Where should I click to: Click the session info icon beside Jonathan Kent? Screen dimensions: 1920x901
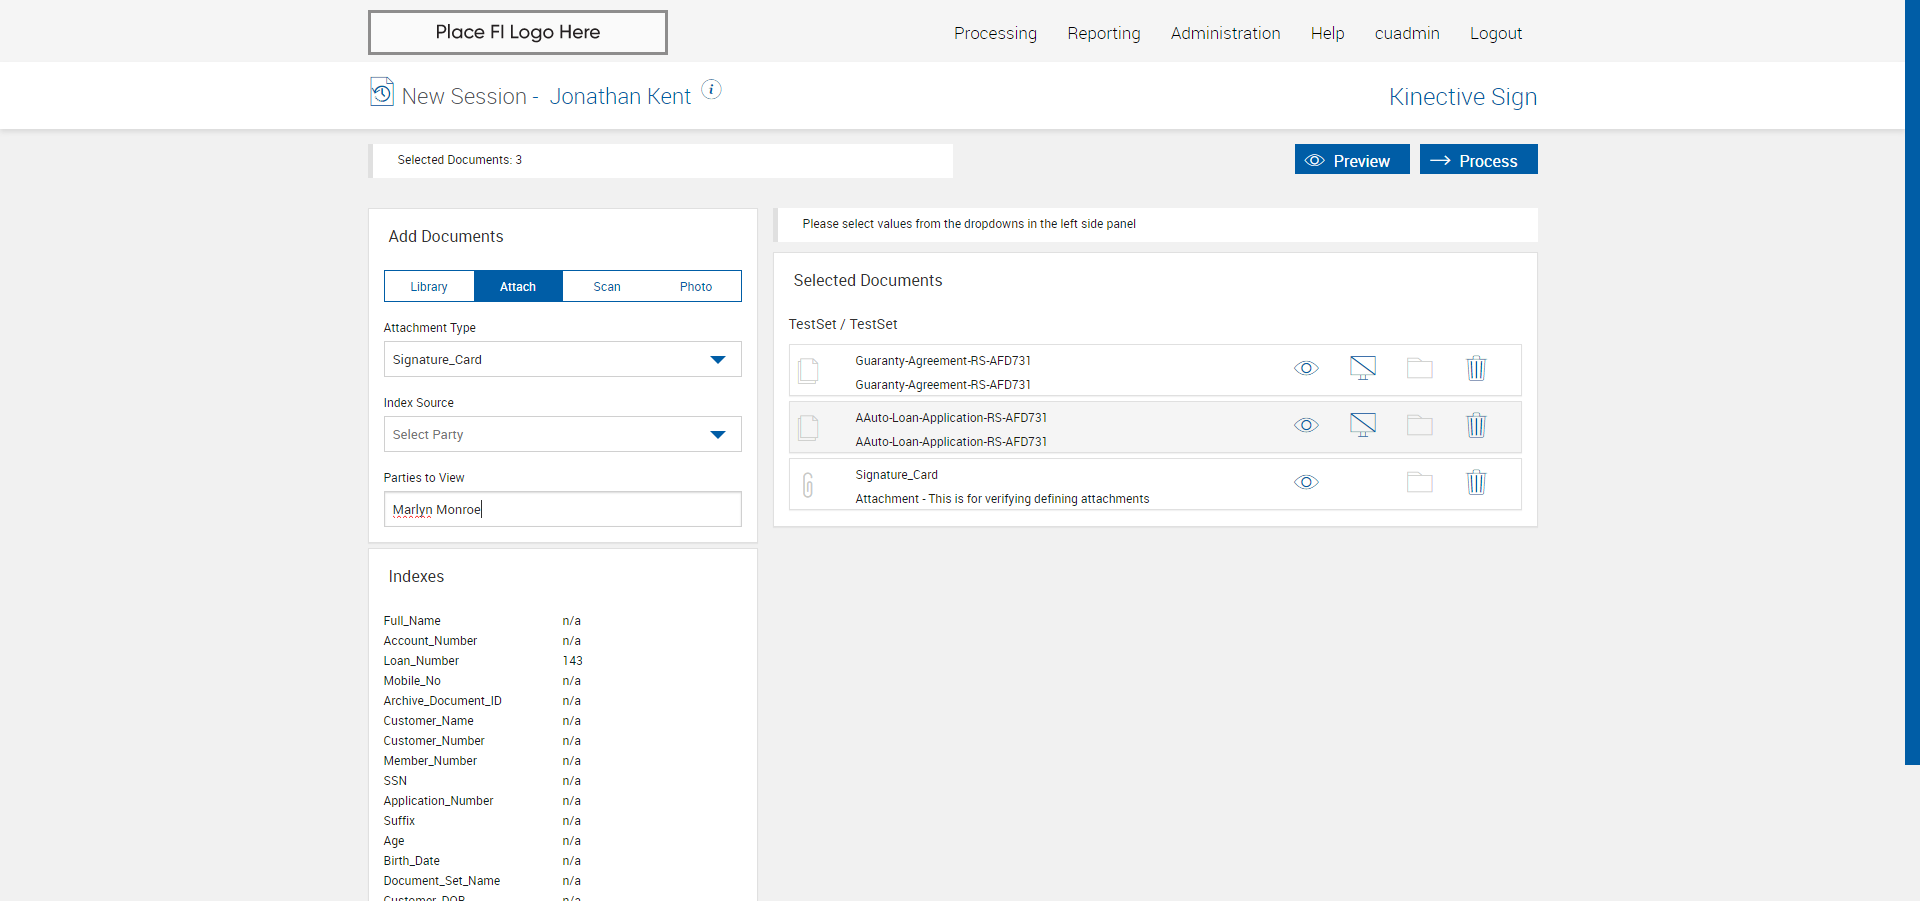point(711,90)
